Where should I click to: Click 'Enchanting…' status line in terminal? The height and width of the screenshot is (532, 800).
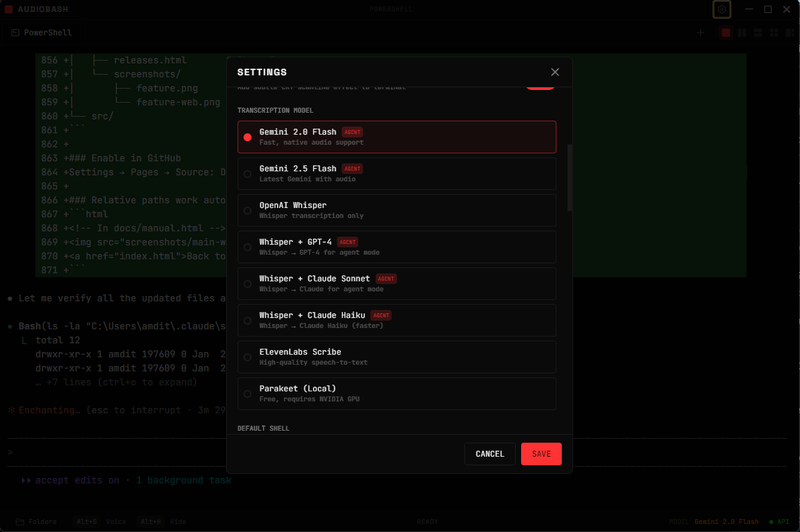(117, 410)
